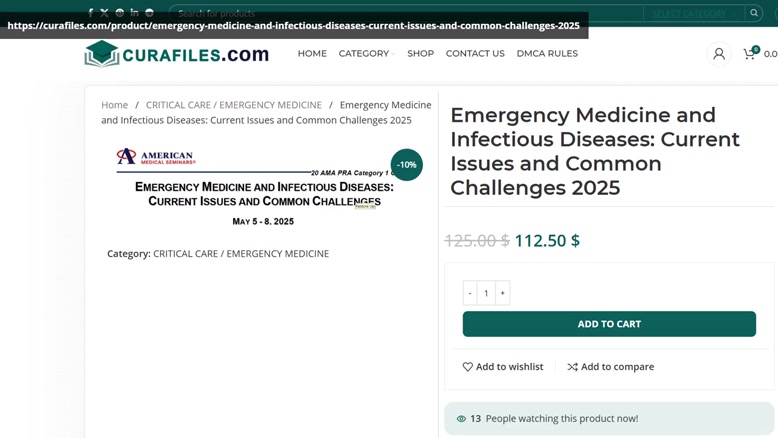Add product to compare
Viewport: 778px width, 438px height.
pos(611,367)
